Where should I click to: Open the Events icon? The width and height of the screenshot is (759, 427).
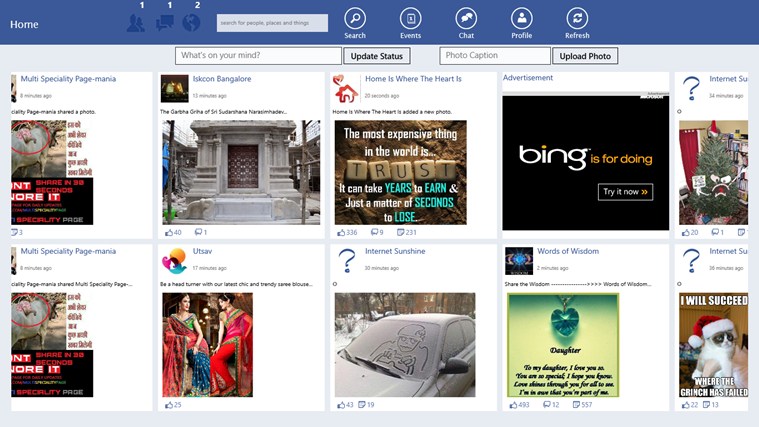coord(410,18)
